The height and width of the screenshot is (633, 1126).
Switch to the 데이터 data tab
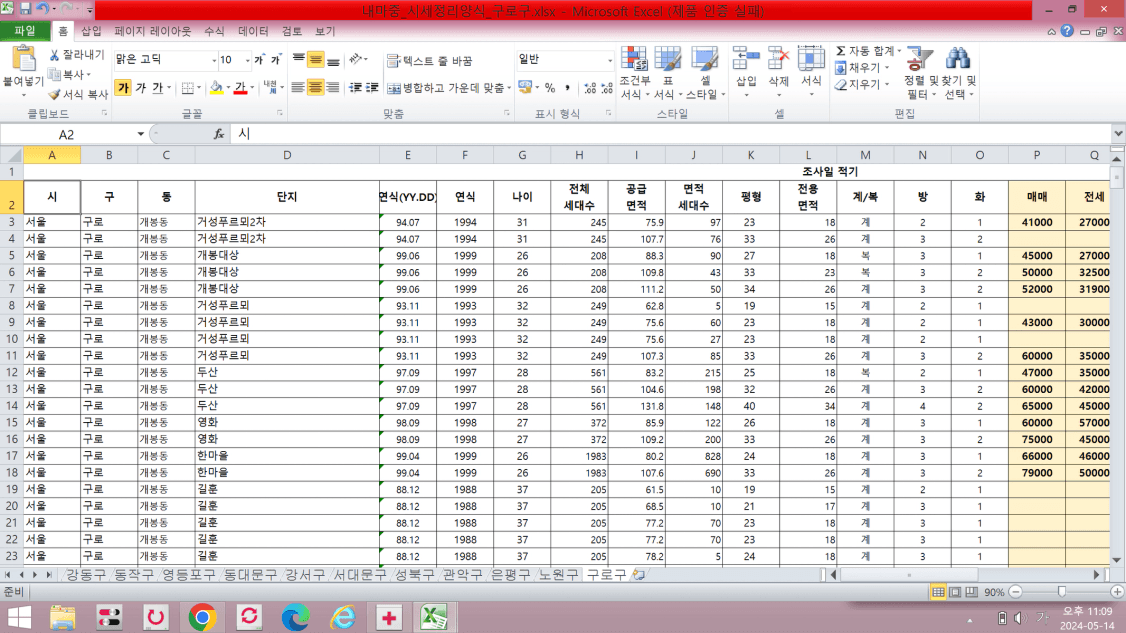[x=253, y=31]
